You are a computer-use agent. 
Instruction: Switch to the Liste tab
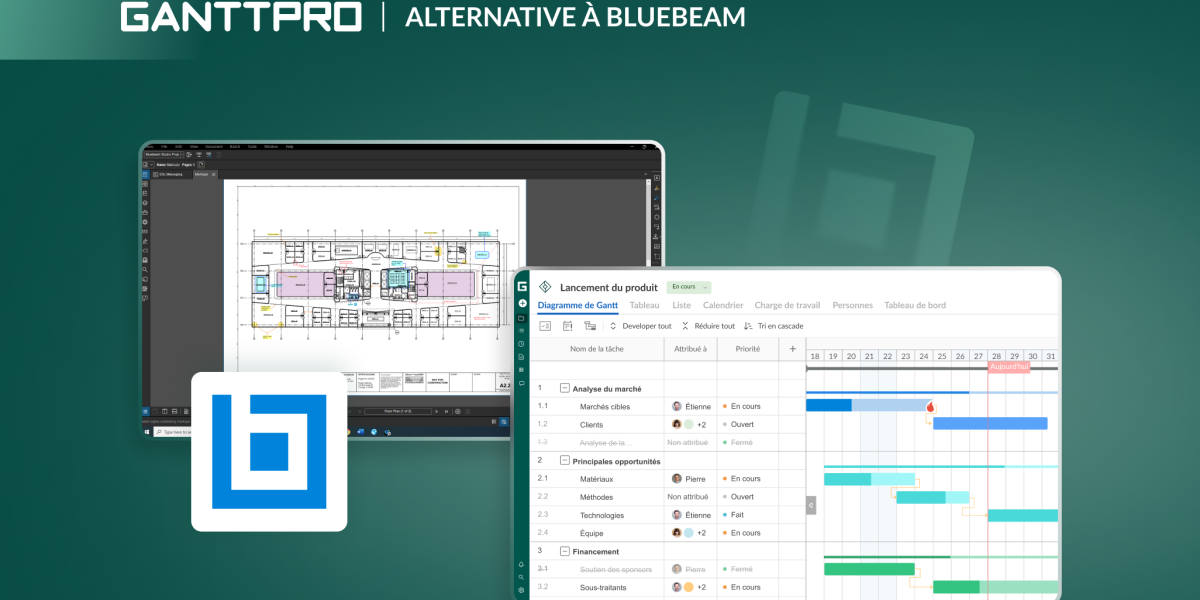(681, 305)
